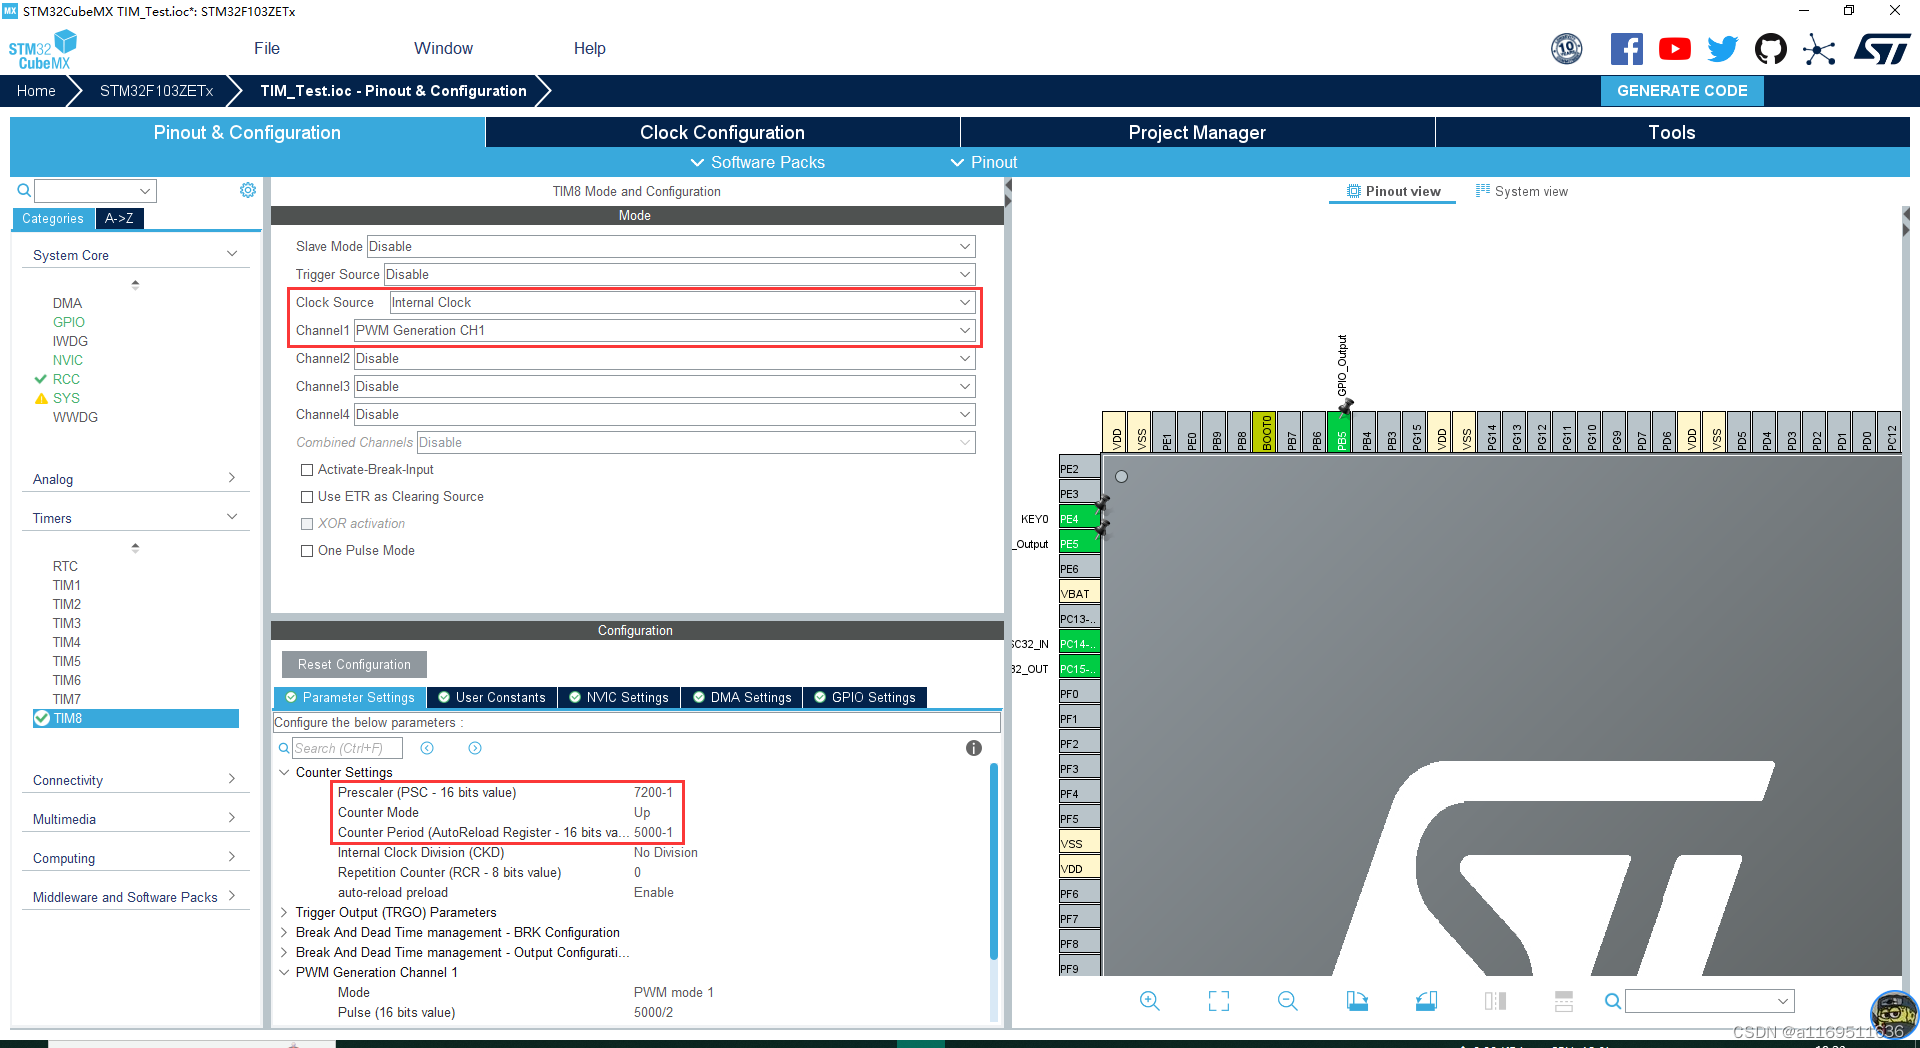
Task: Click Reset Configuration button
Action: pos(354,664)
